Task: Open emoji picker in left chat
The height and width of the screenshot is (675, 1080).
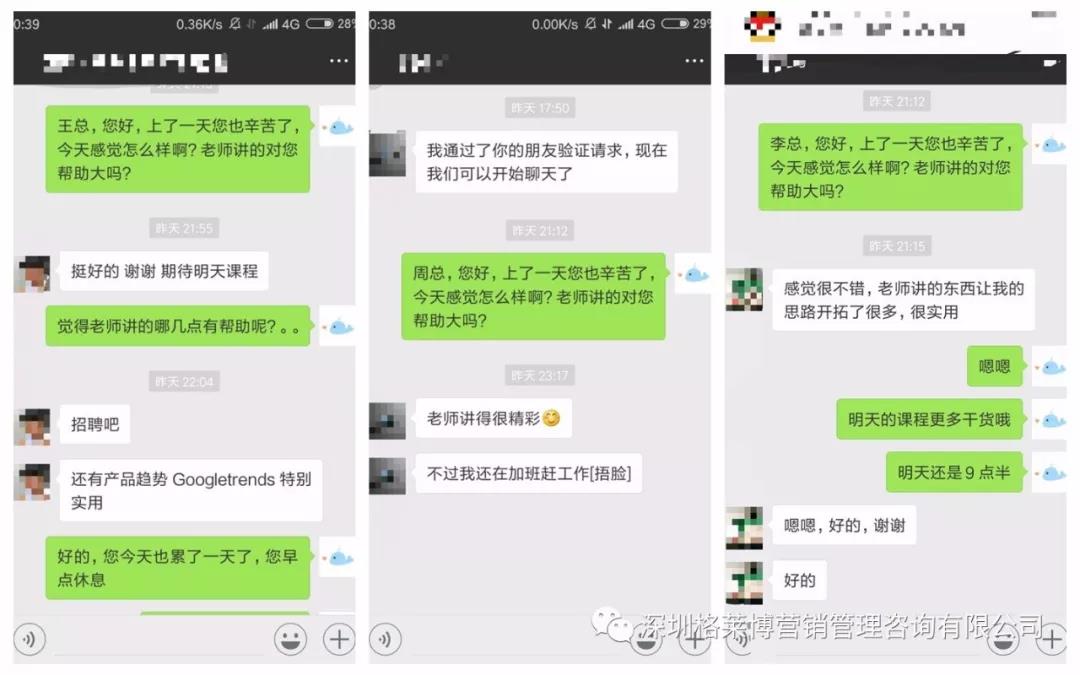Action: (290, 639)
